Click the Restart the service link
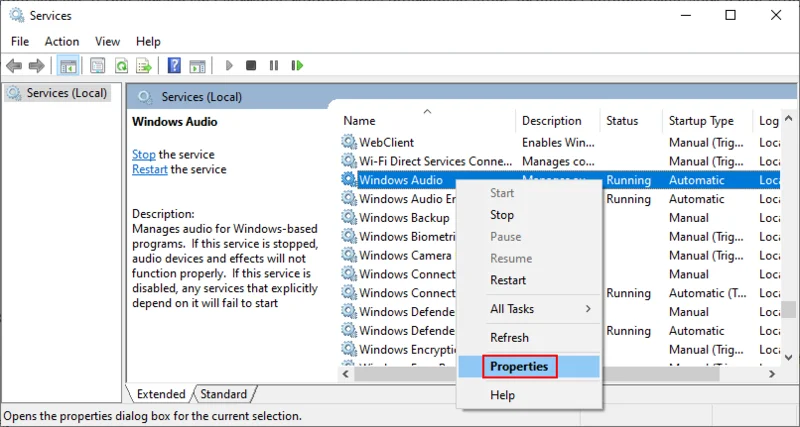Image resolution: width=800 pixels, height=427 pixels. pos(149,169)
